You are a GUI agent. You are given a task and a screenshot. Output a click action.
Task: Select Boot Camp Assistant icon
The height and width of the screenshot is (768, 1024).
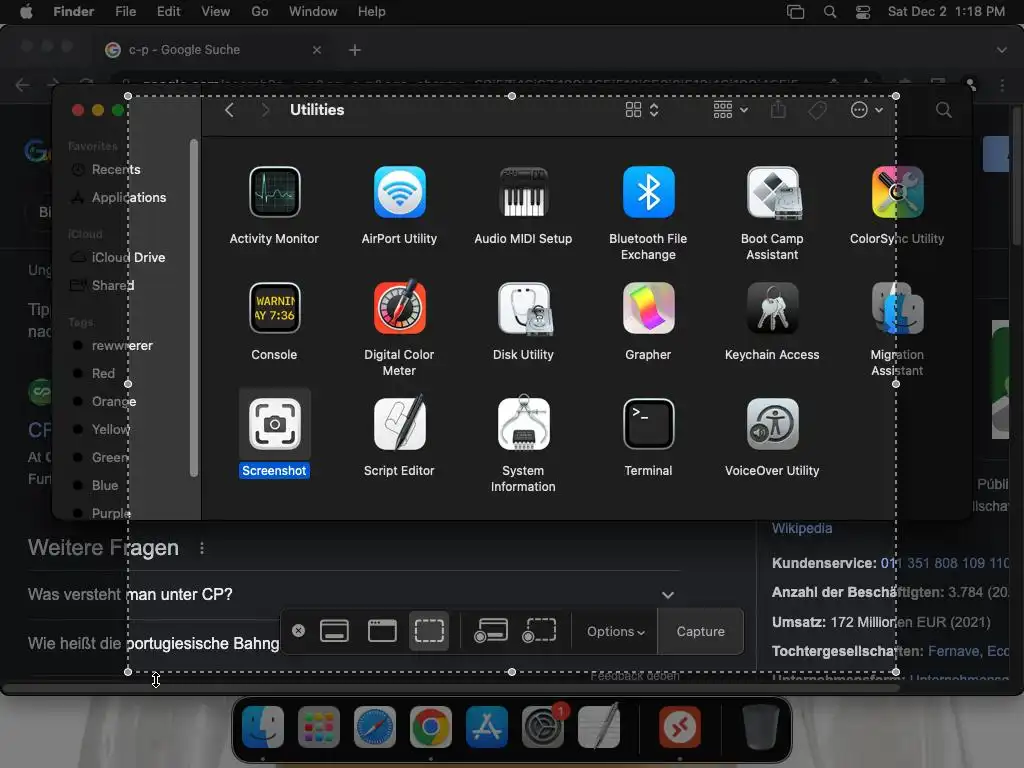click(773, 192)
